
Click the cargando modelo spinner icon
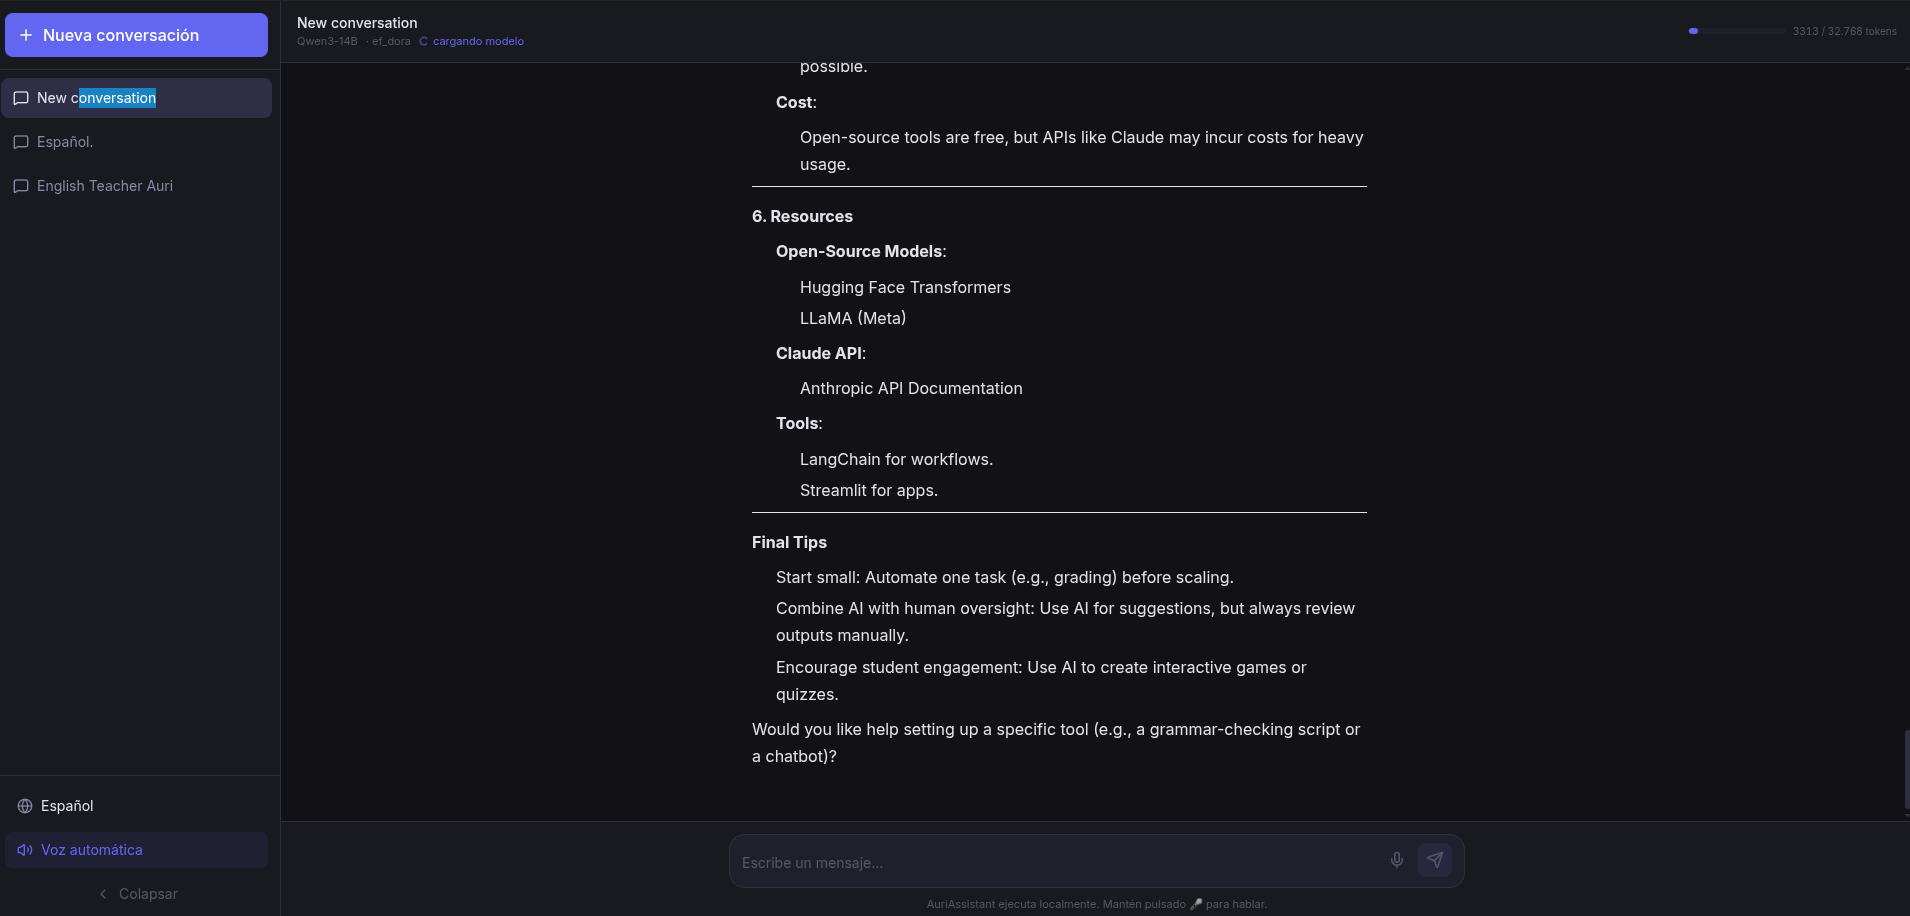tap(424, 41)
